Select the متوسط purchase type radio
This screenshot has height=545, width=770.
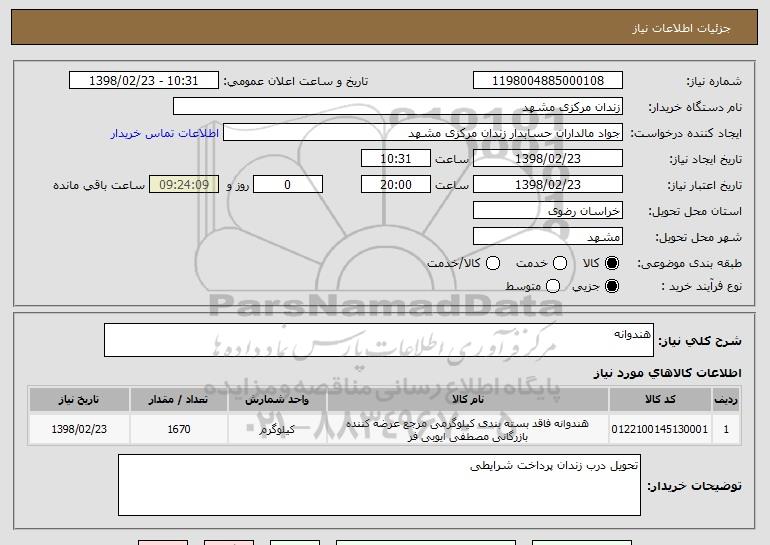(x=553, y=286)
